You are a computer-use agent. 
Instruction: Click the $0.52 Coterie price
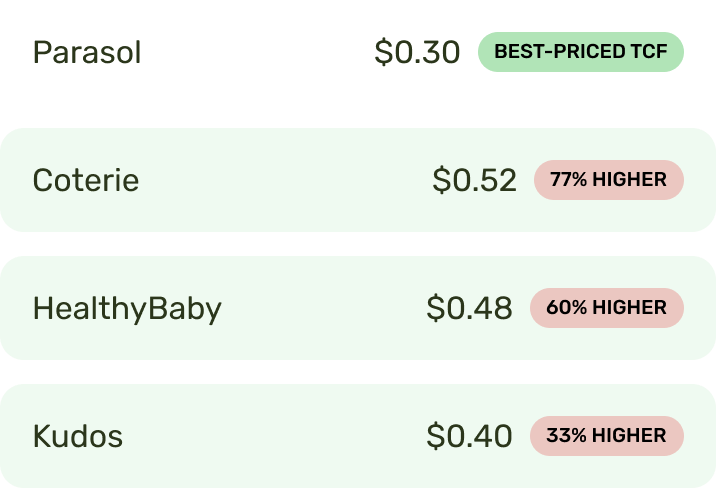(x=474, y=180)
